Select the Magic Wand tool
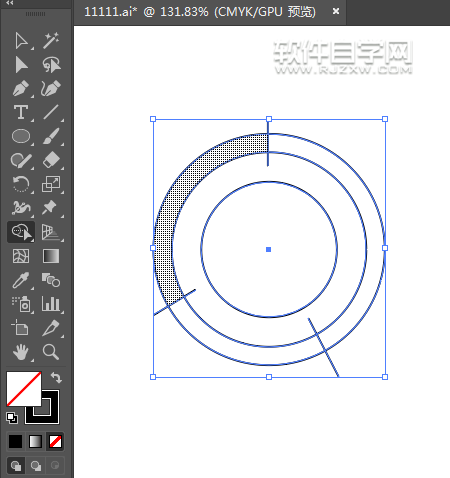 tap(51, 41)
